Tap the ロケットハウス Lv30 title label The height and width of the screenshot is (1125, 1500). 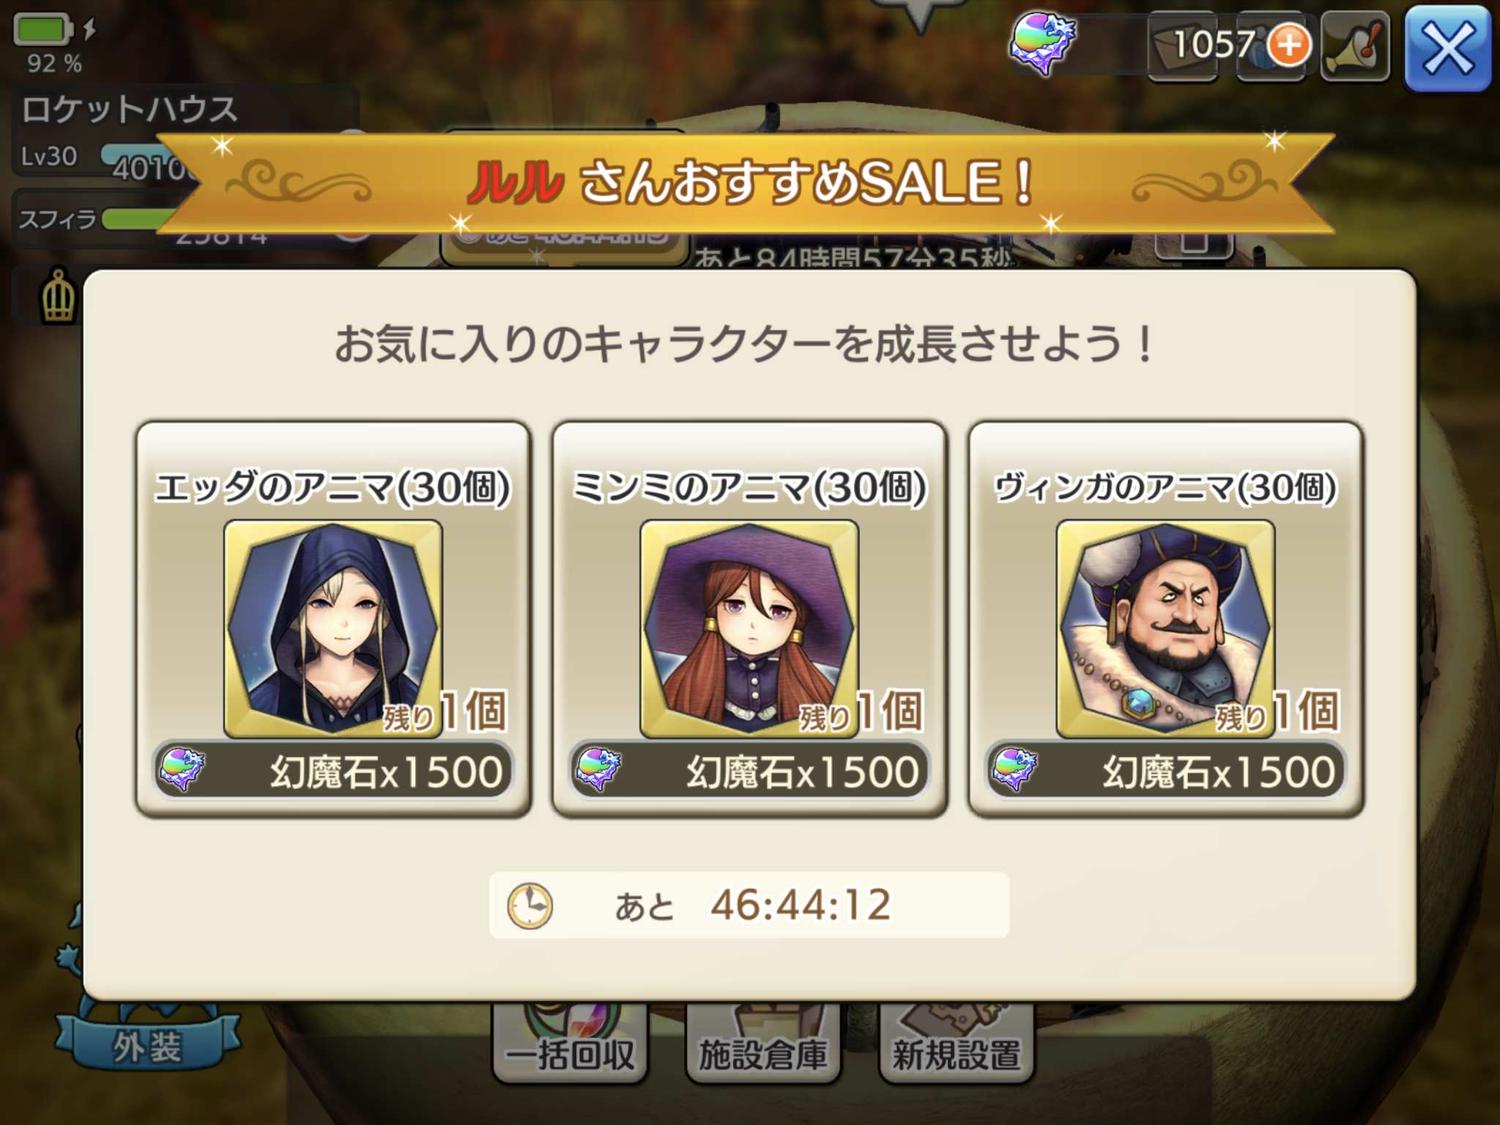[128, 129]
